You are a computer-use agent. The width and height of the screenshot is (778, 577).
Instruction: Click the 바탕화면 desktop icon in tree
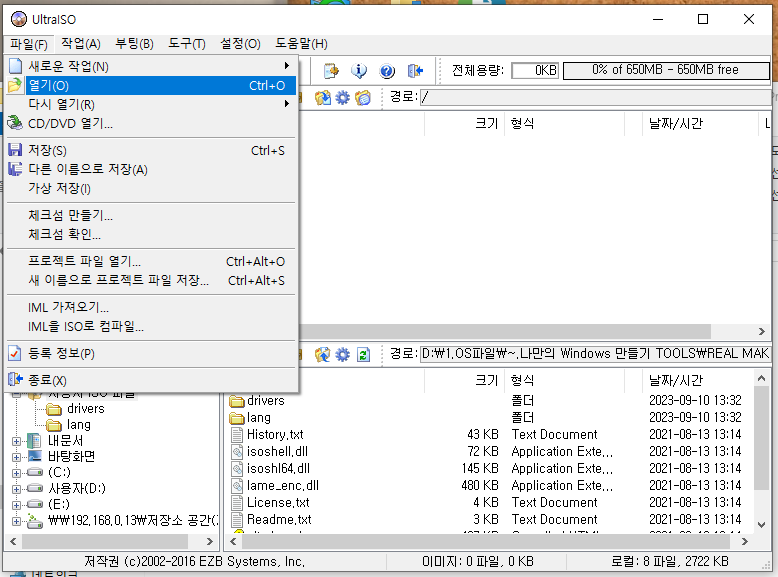click(x=35, y=456)
